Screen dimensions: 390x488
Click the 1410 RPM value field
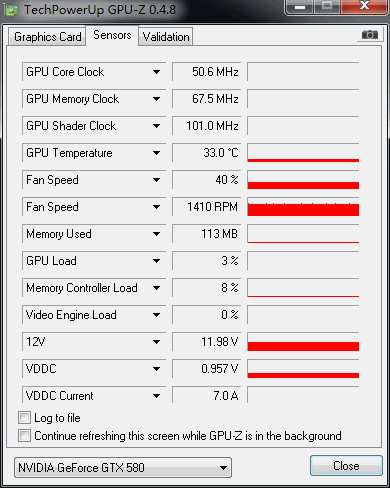click(206, 207)
